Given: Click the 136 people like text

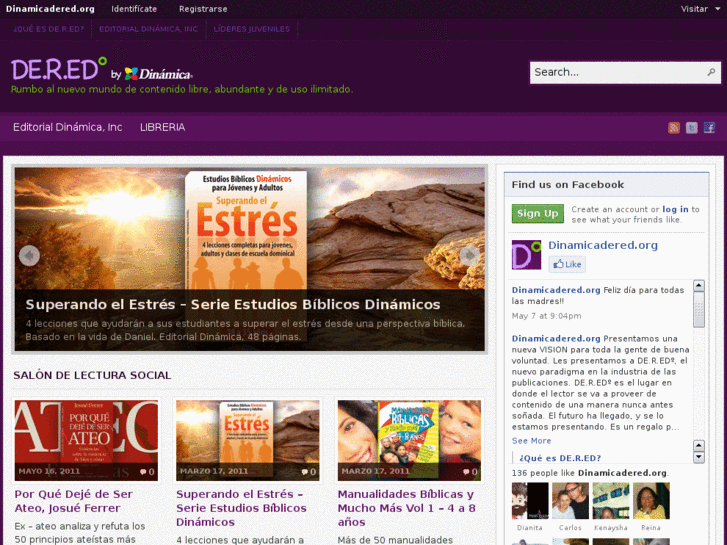Looking at the screenshot, I should tap(590, 473).
